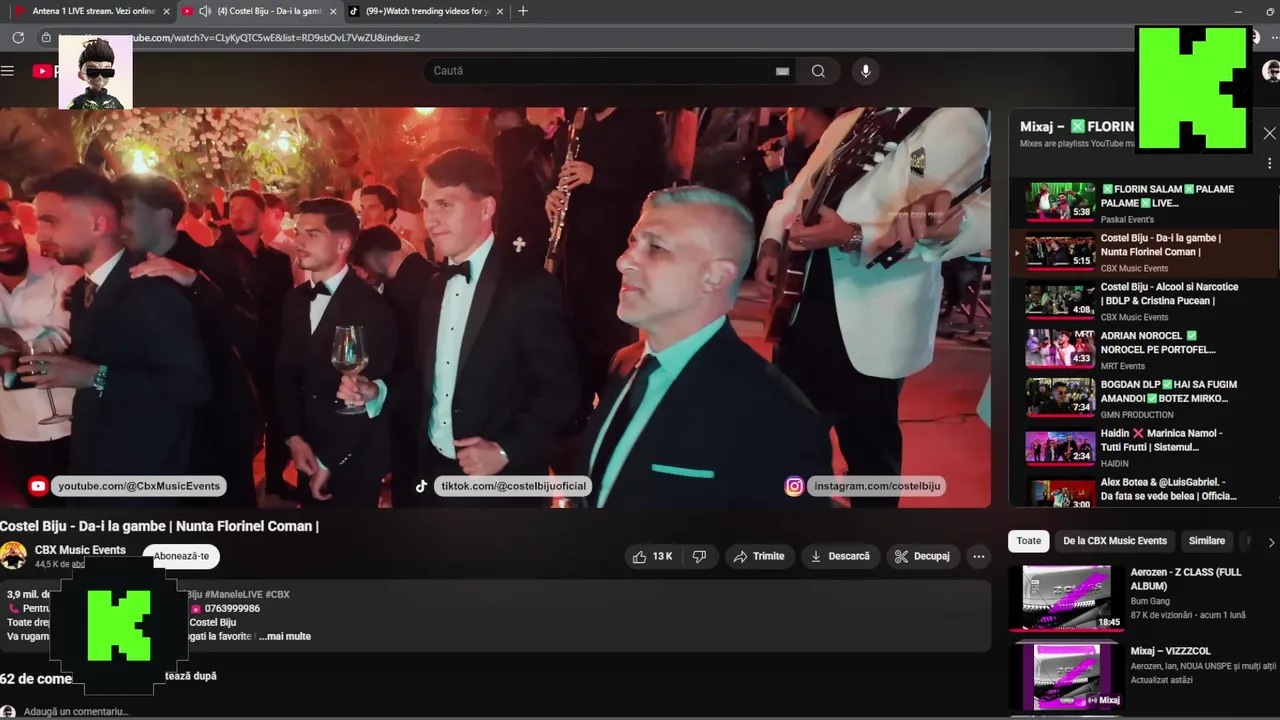The width and height of the screenshot is (1280, 720).
Task: Select the Similare filter chip
Action: pyautogui.click(x=1206, y=541)
